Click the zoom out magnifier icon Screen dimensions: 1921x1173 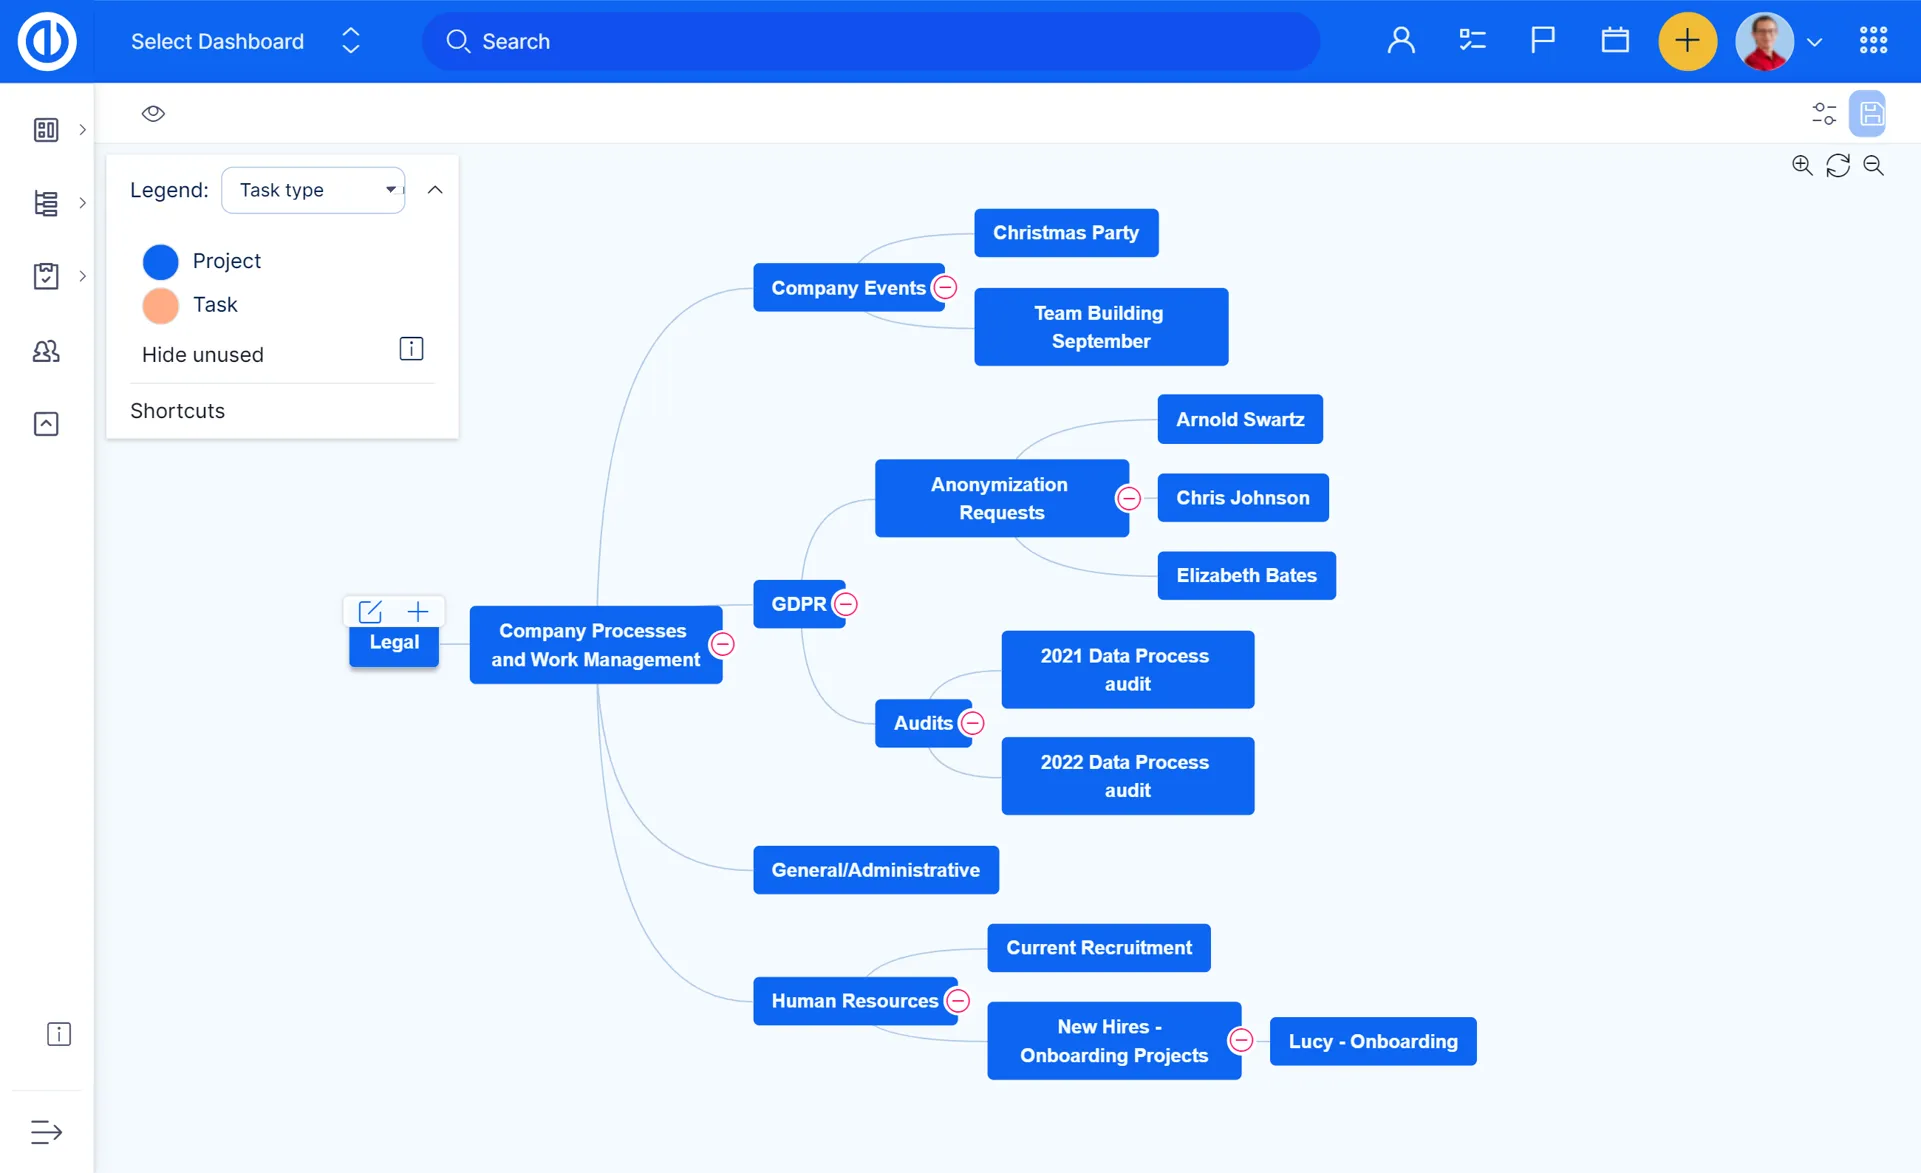[x=1873, y=165]
